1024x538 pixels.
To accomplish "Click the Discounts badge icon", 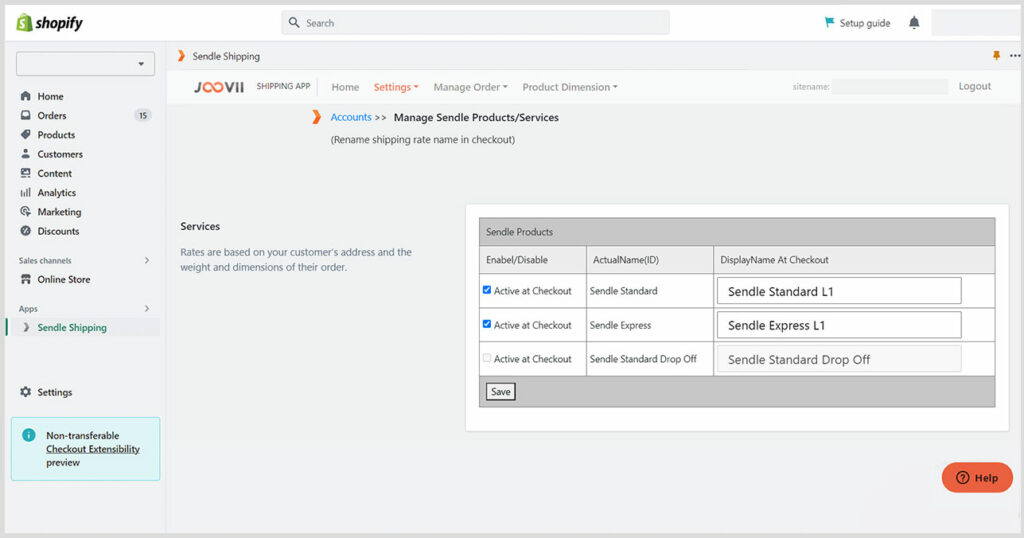I will coord(25,230).
